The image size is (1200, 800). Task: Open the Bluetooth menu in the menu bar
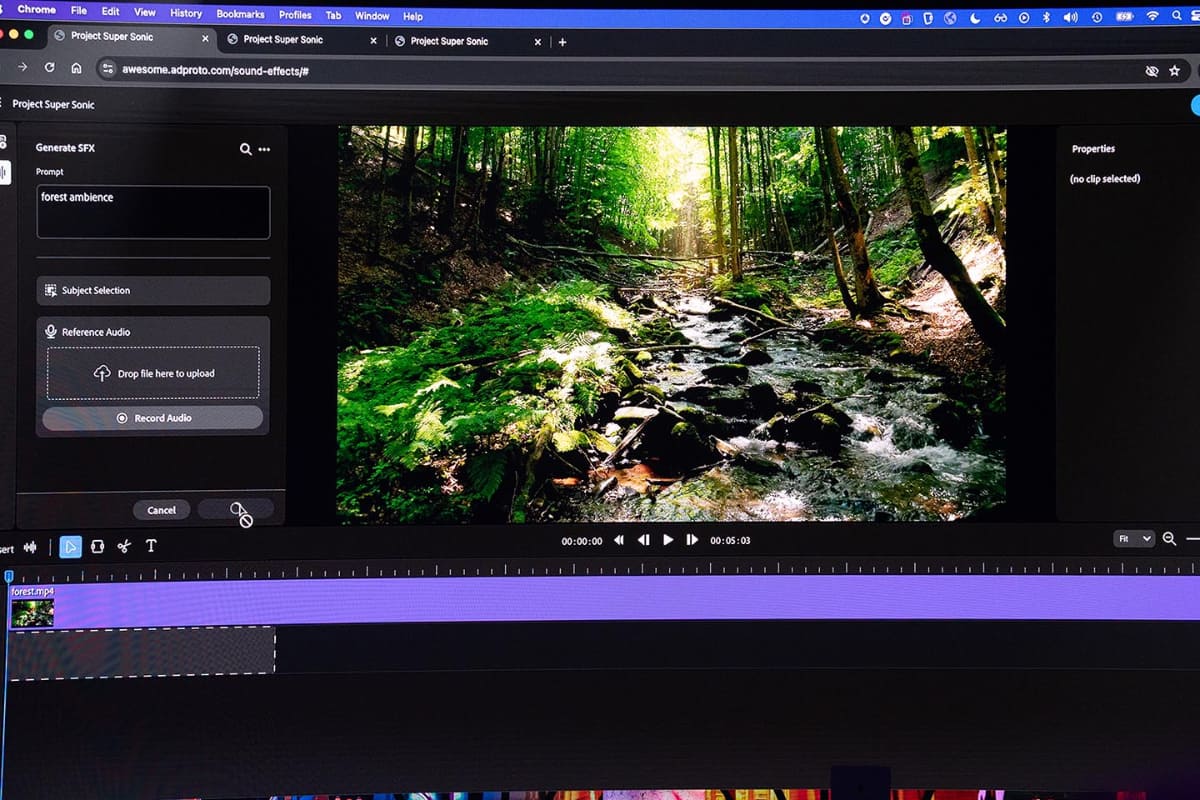[x=1047, y=17]
